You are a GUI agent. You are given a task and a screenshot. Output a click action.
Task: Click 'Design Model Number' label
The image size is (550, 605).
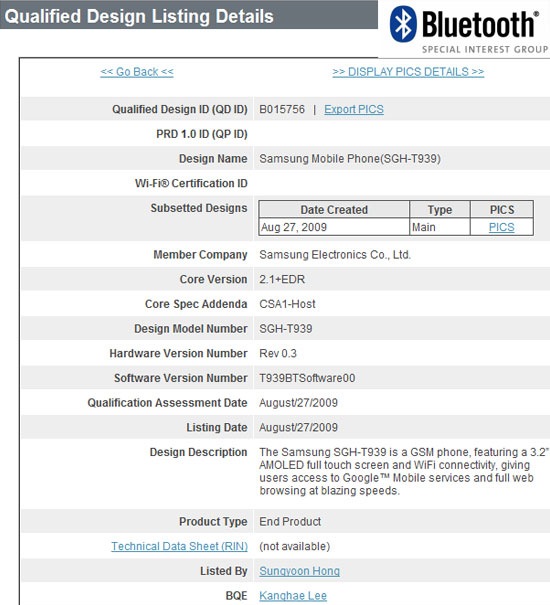(x=191, y=328)
